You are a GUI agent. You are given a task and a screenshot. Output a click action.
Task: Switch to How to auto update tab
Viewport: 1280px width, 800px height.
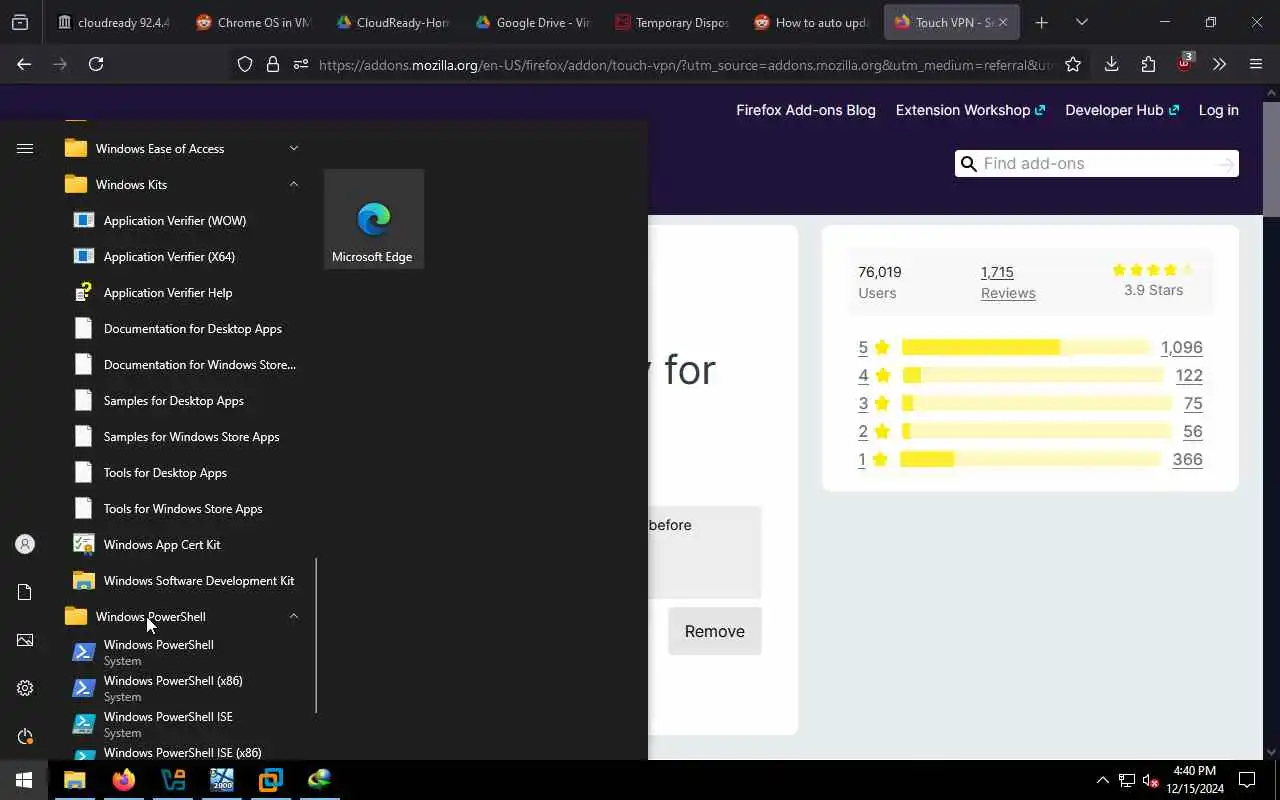click(x=813, y=22)
